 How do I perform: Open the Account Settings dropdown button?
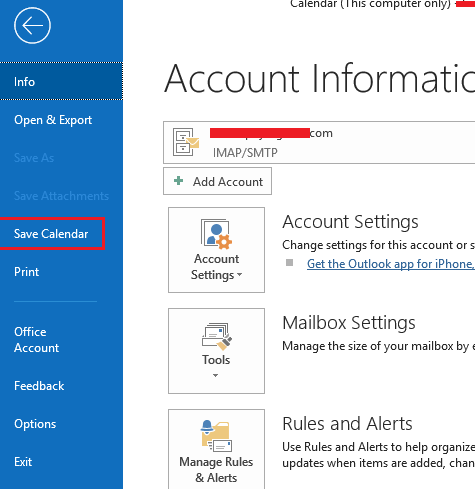(217, 250)
